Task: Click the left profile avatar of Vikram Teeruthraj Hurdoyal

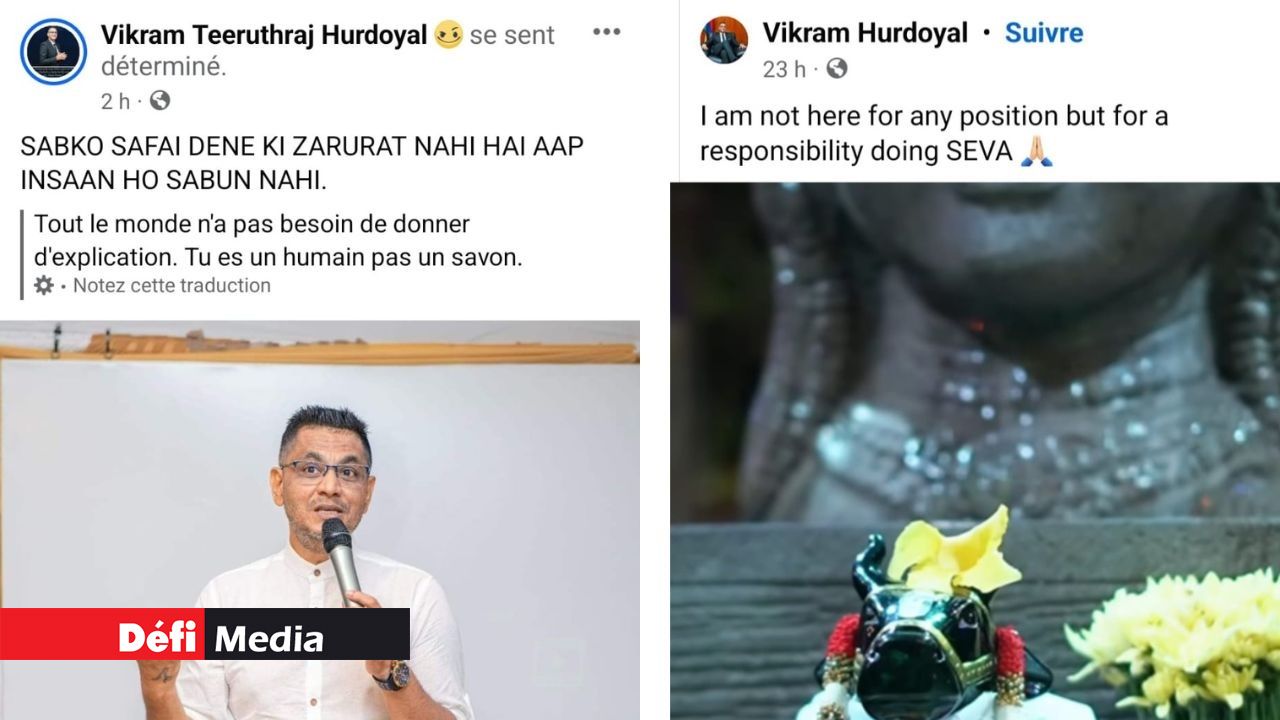Action: (53, 51)
